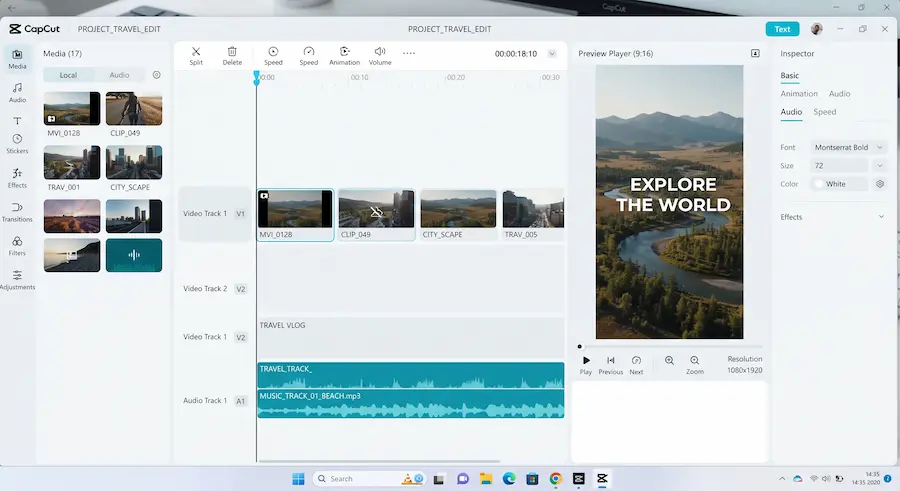Select TRAV_005 clip on the timeline
The height and width of the screenshot is (491, 900).
tap(533, 215)
